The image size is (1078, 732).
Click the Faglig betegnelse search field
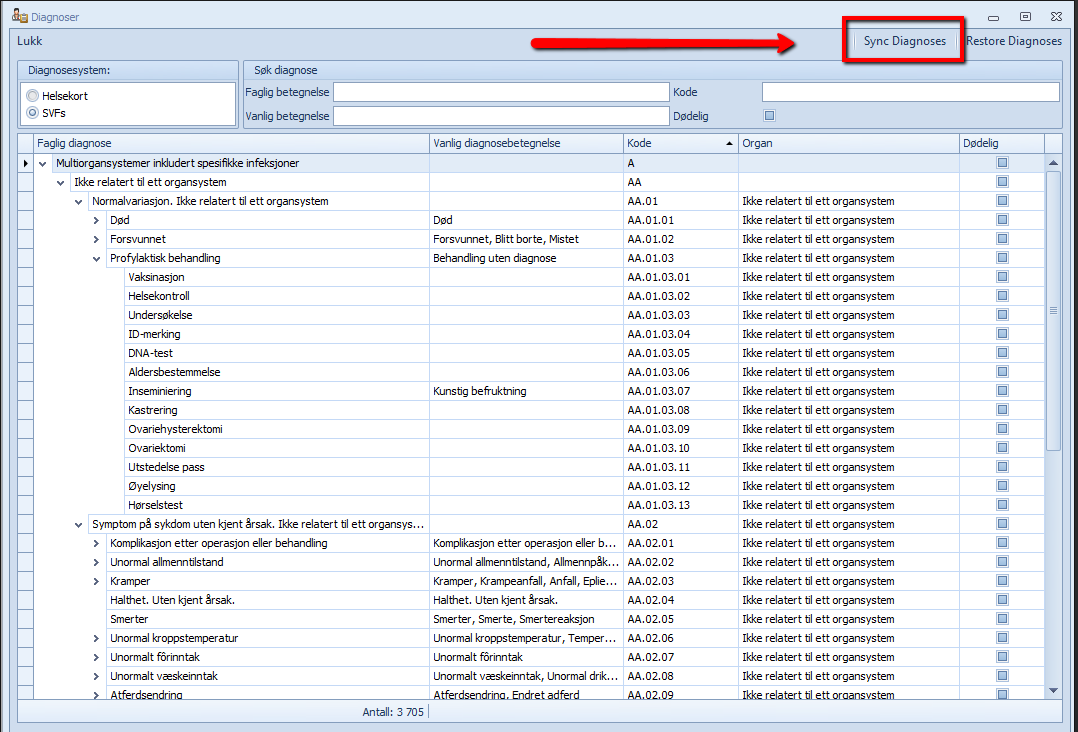tap(501, 93)
